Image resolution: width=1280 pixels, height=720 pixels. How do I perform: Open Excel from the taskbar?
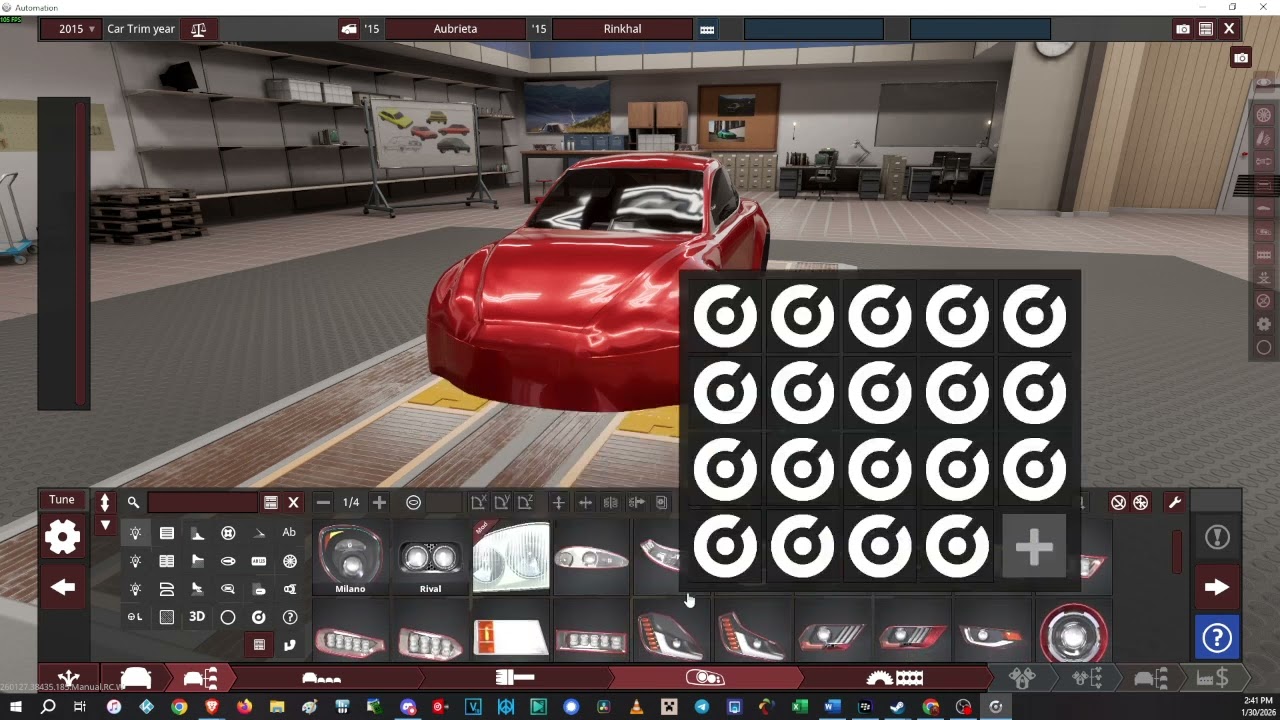799,707
